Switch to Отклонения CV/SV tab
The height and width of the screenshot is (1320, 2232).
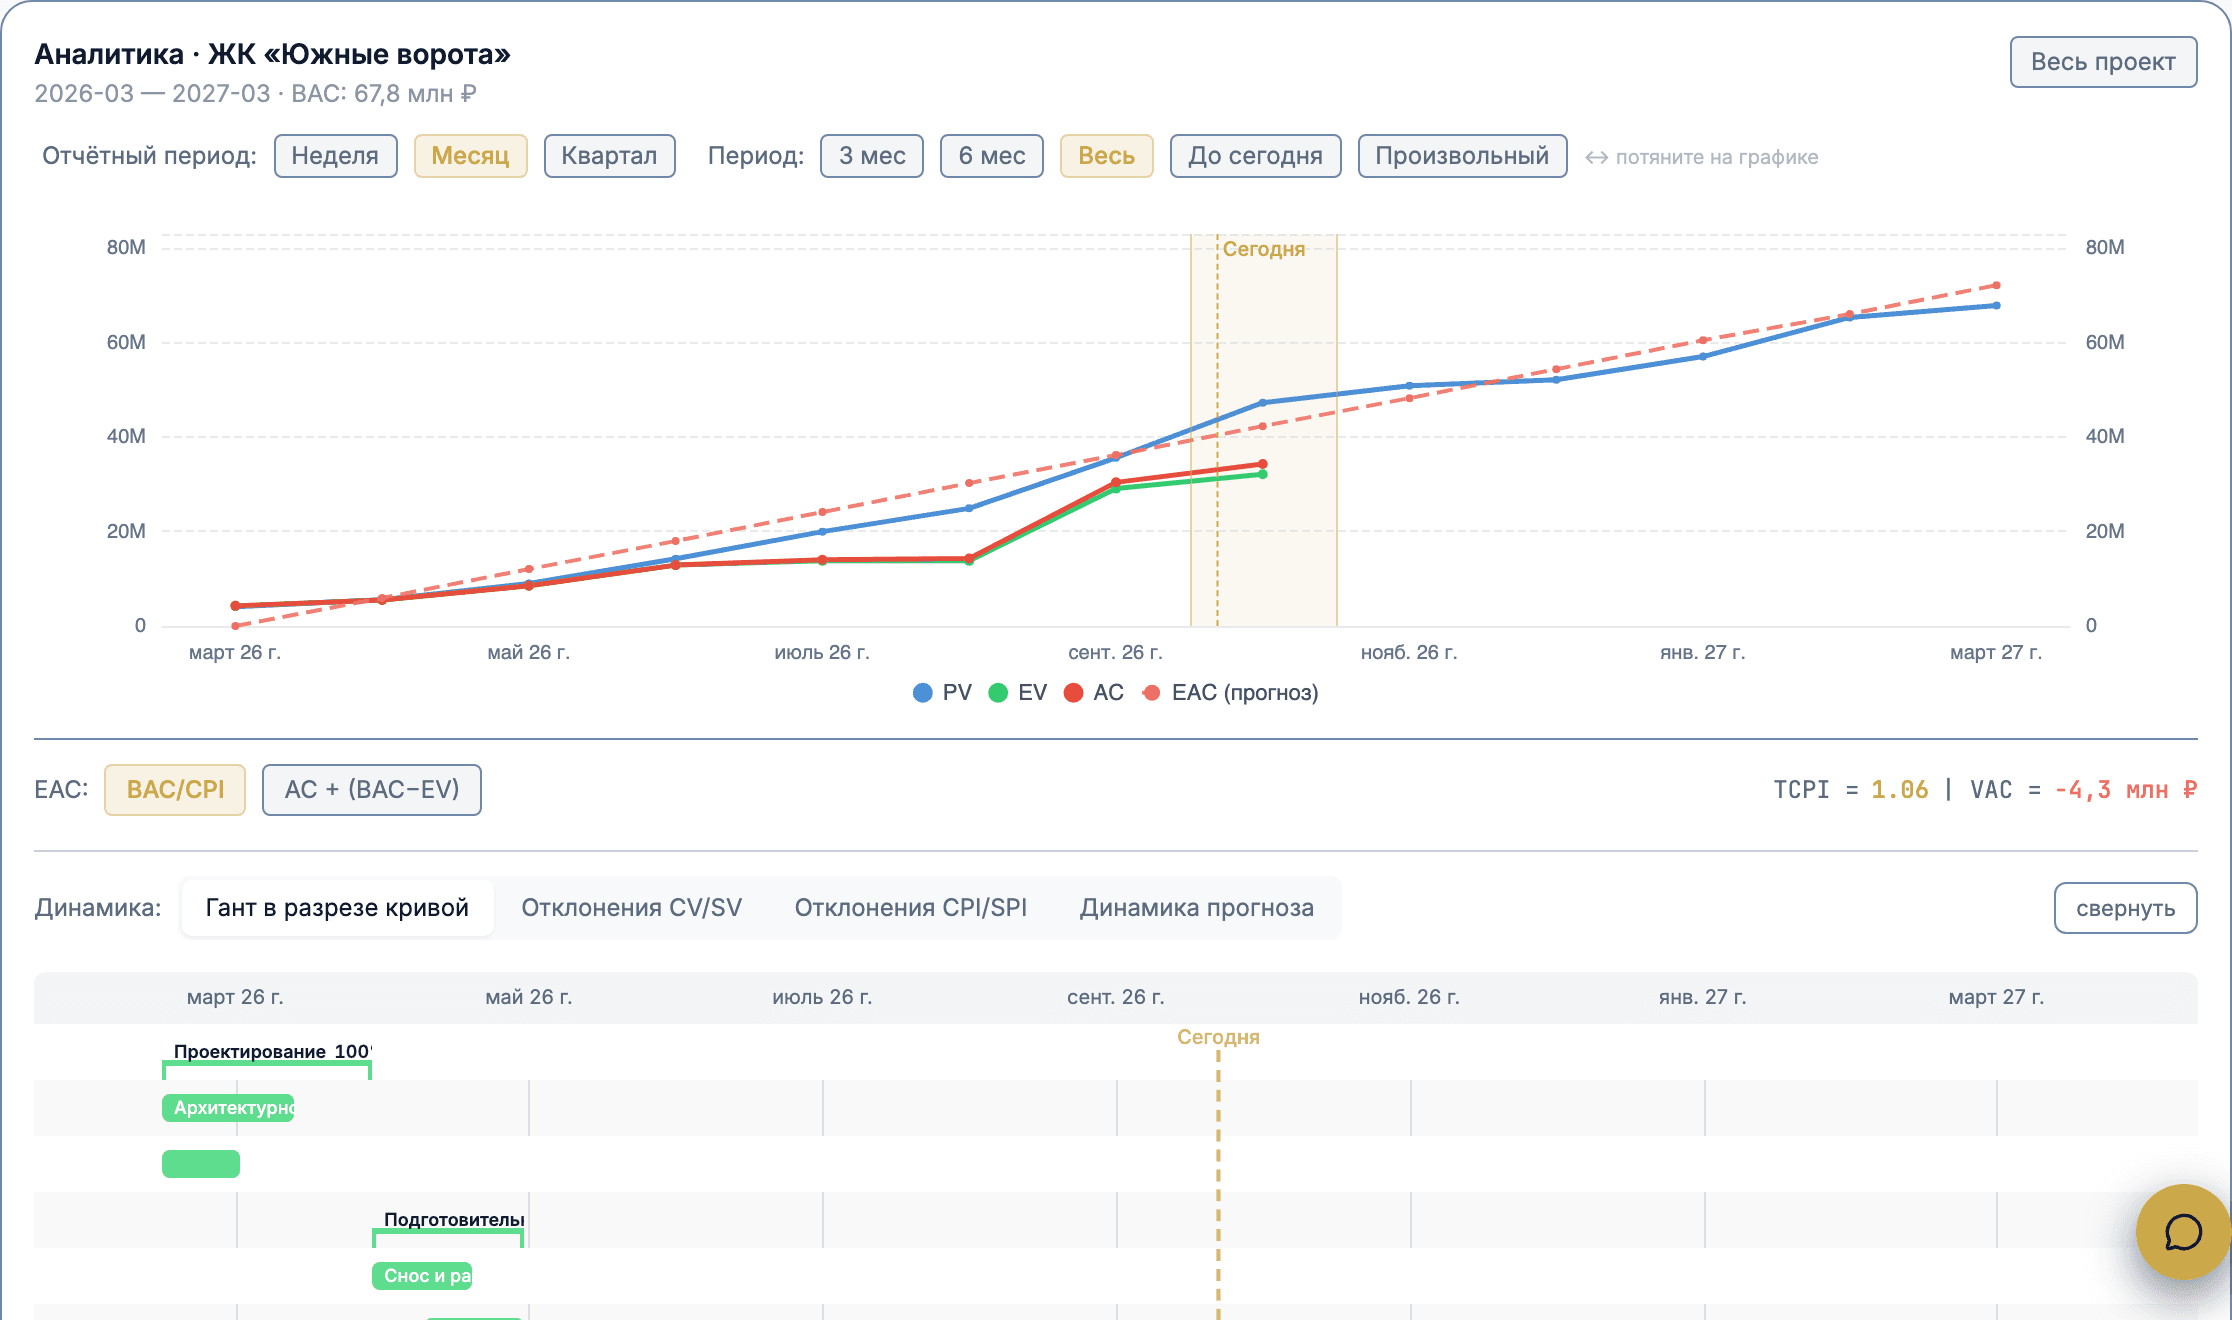coord(631,908)
